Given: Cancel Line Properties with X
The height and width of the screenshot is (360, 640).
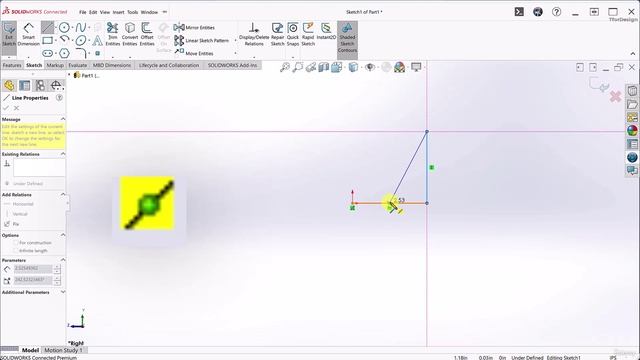Looking at the screenshot, I should pyautogui.click(x=16, y=108).
